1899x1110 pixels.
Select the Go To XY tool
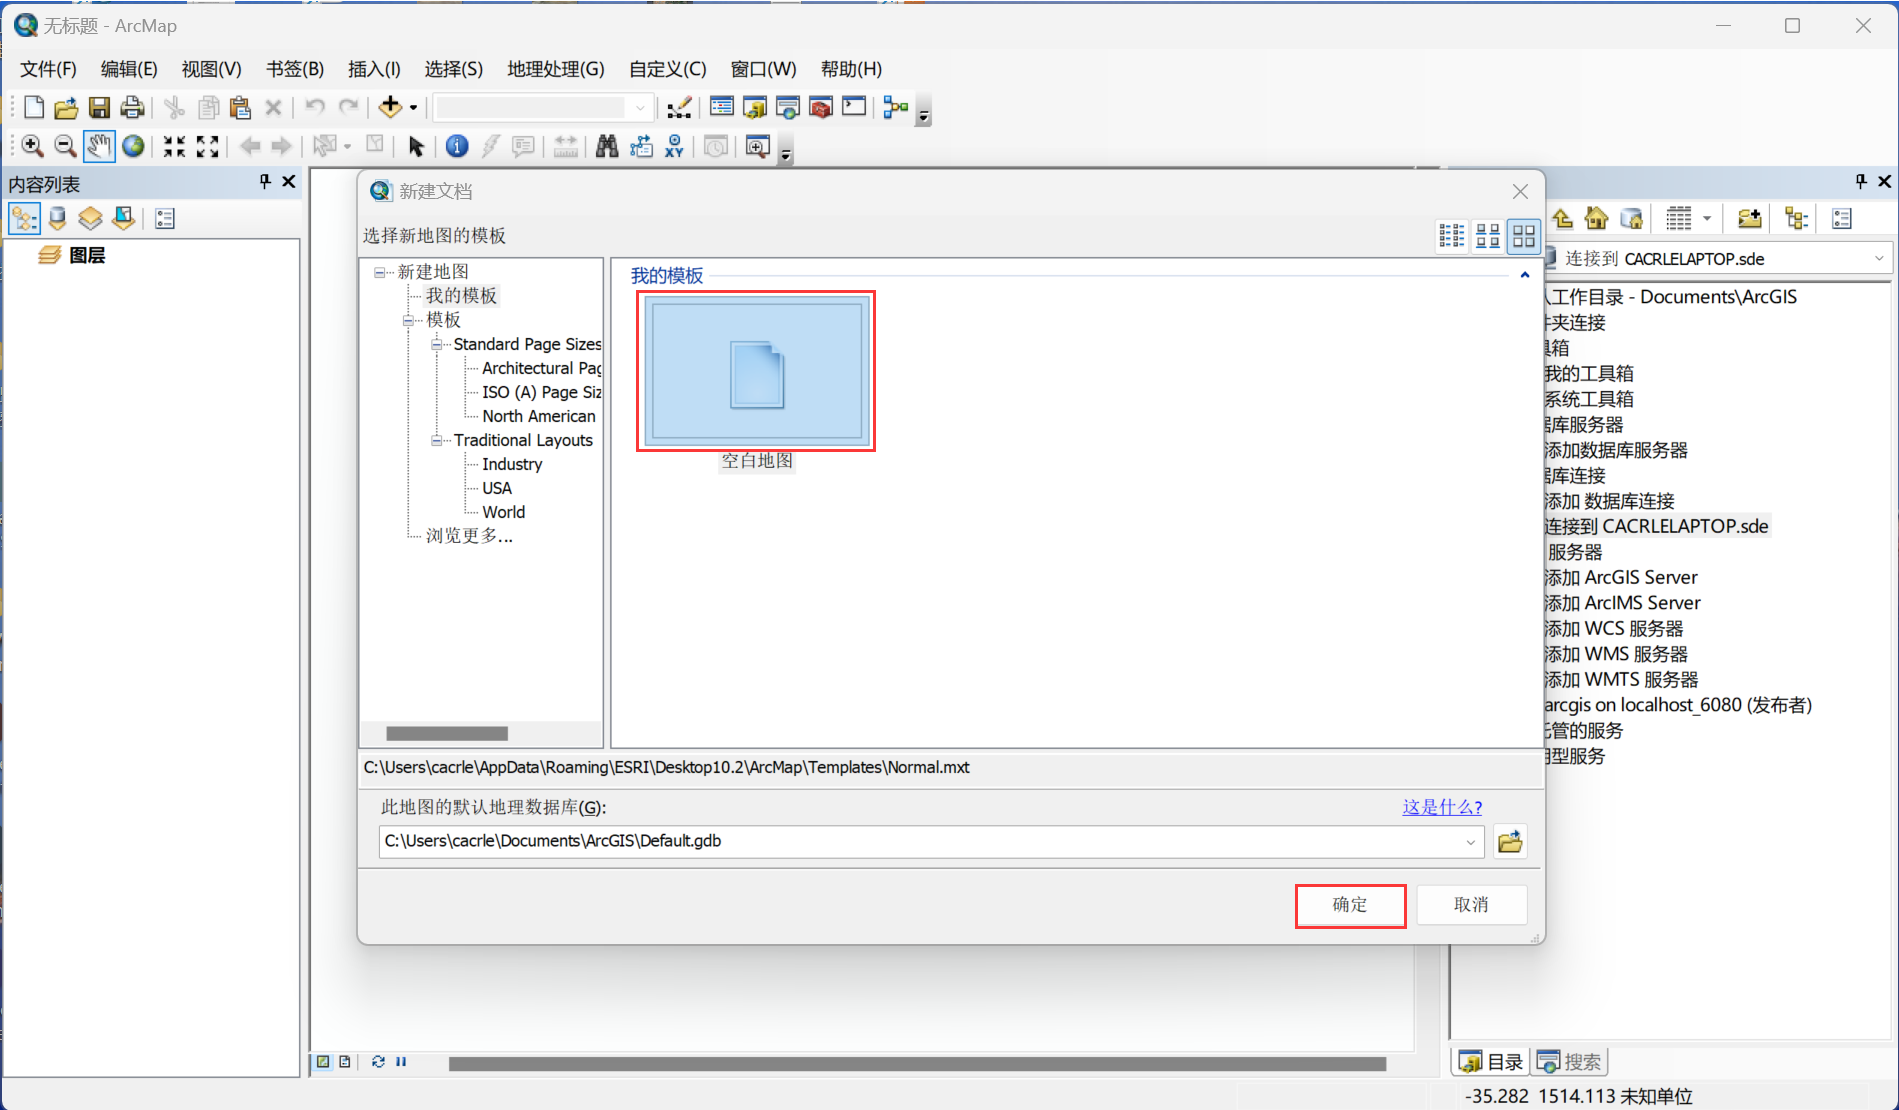click(x=675, y=146)
